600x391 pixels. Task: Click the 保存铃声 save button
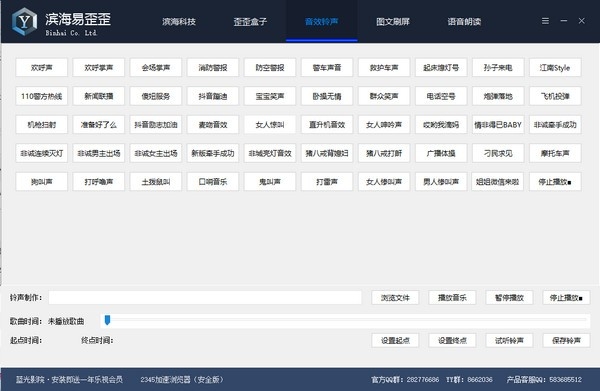point(566,340)
